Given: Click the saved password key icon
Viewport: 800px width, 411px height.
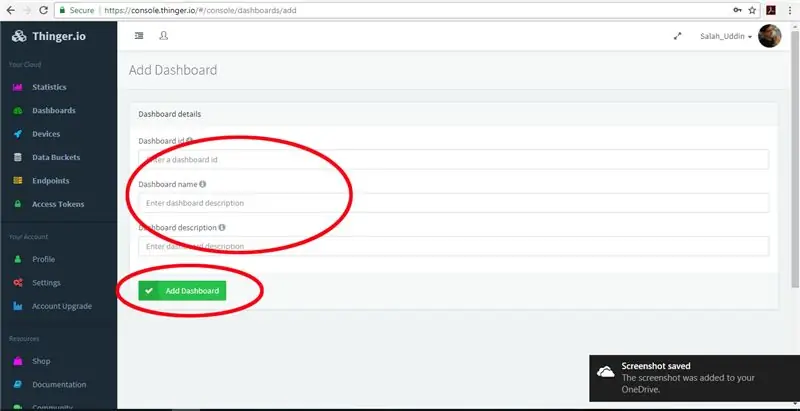Looking at the screenshot, I should [x=737, y=10].
